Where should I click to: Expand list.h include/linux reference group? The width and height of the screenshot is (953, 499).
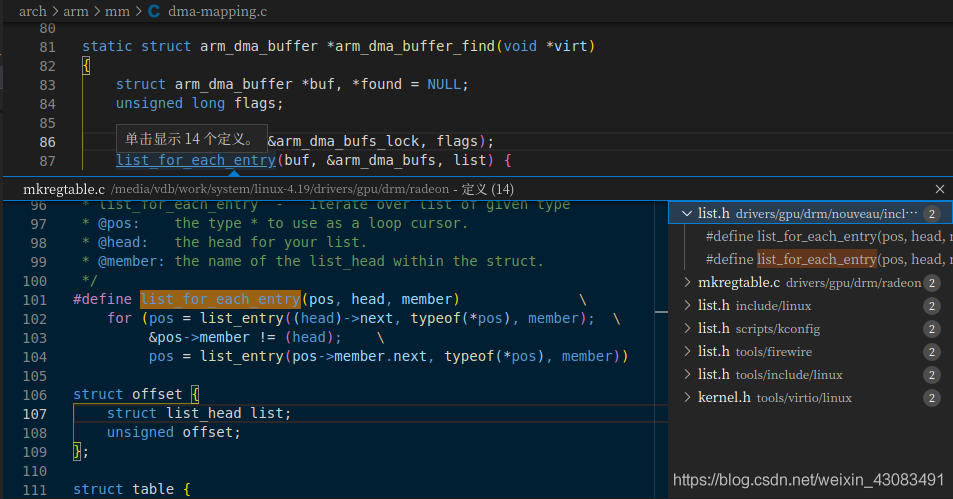[x=687, y=305]
